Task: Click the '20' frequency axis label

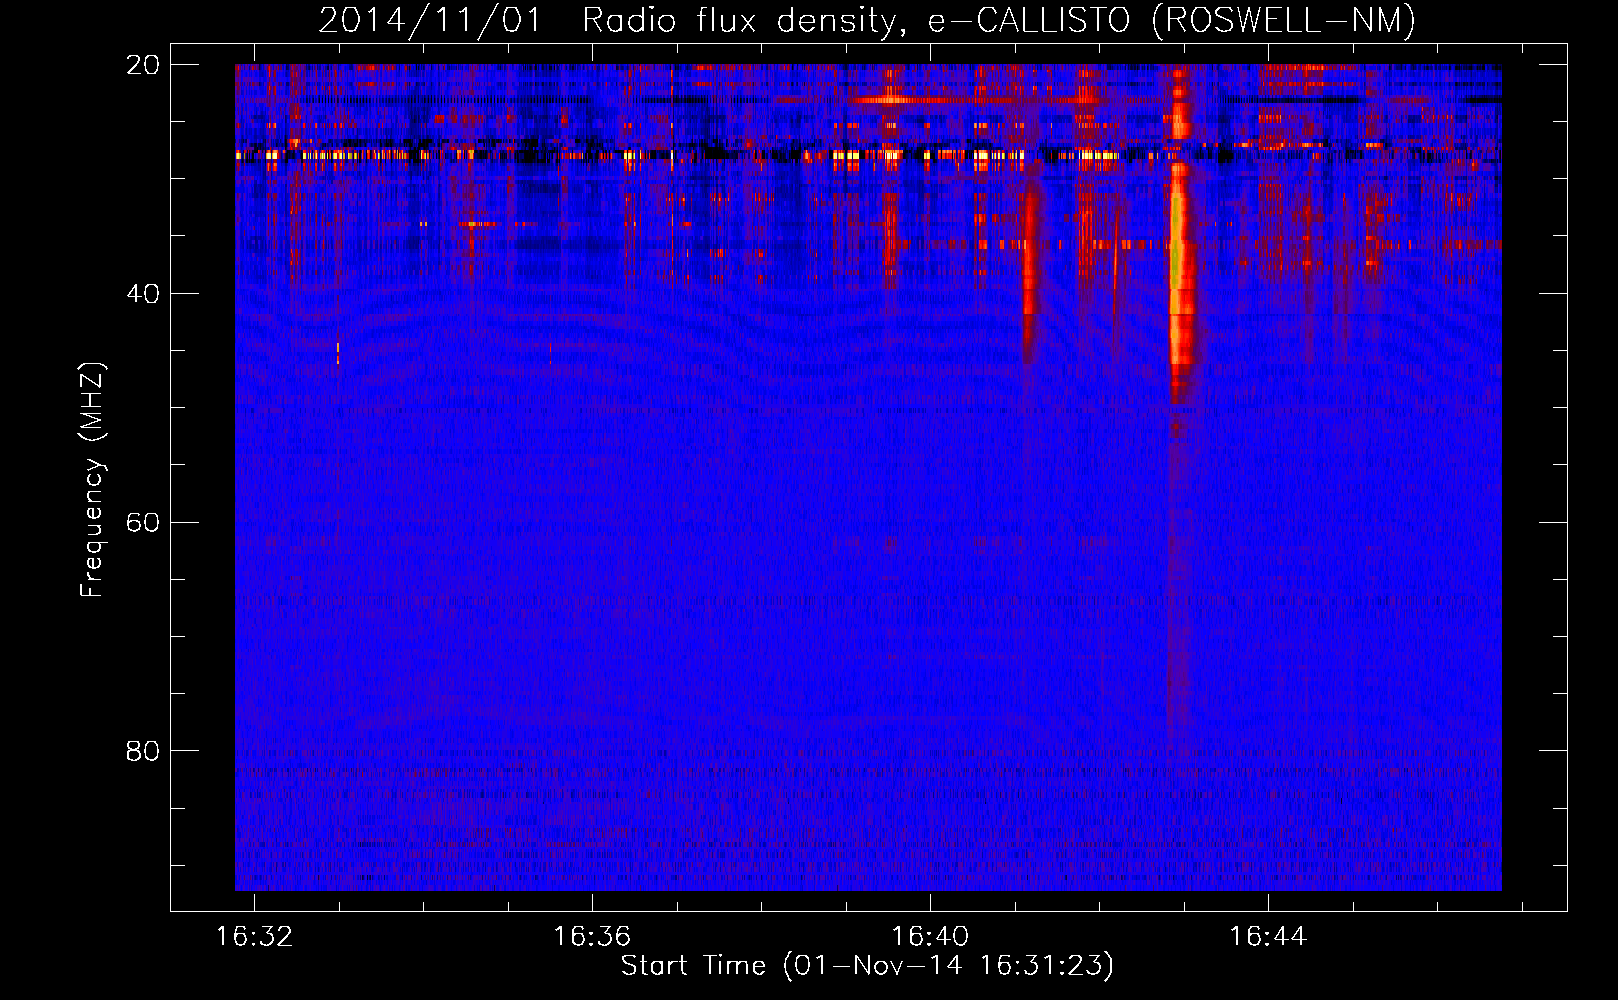Action: (144, 65)
